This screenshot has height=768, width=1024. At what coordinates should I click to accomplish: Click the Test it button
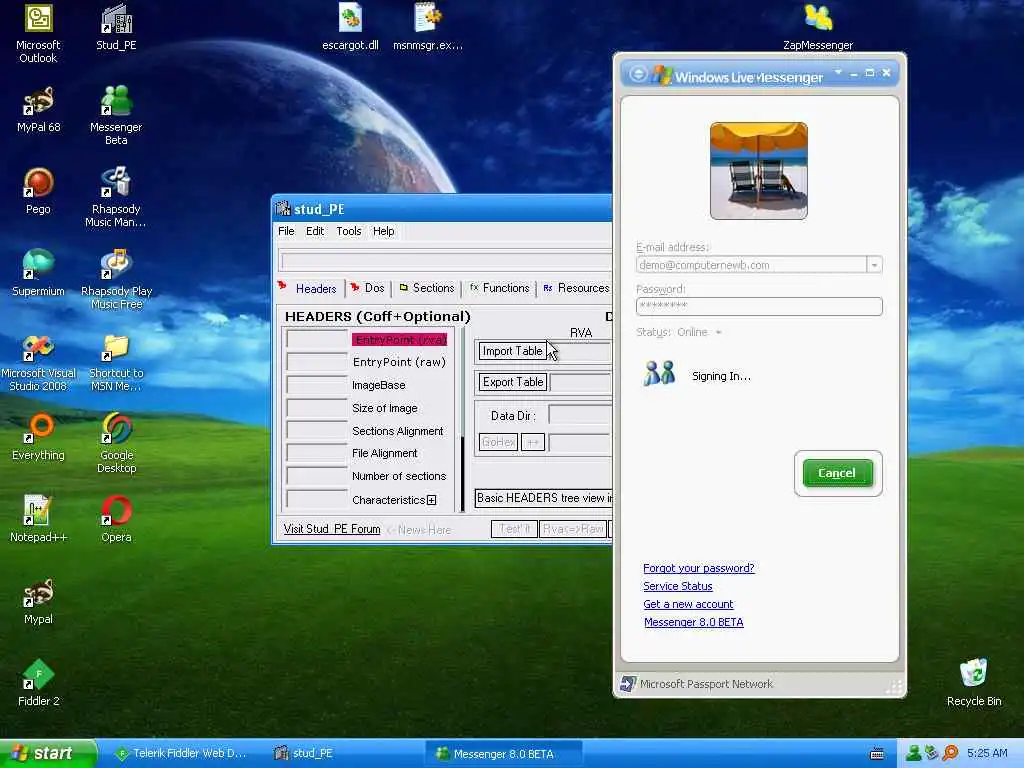tap(514, 529)
